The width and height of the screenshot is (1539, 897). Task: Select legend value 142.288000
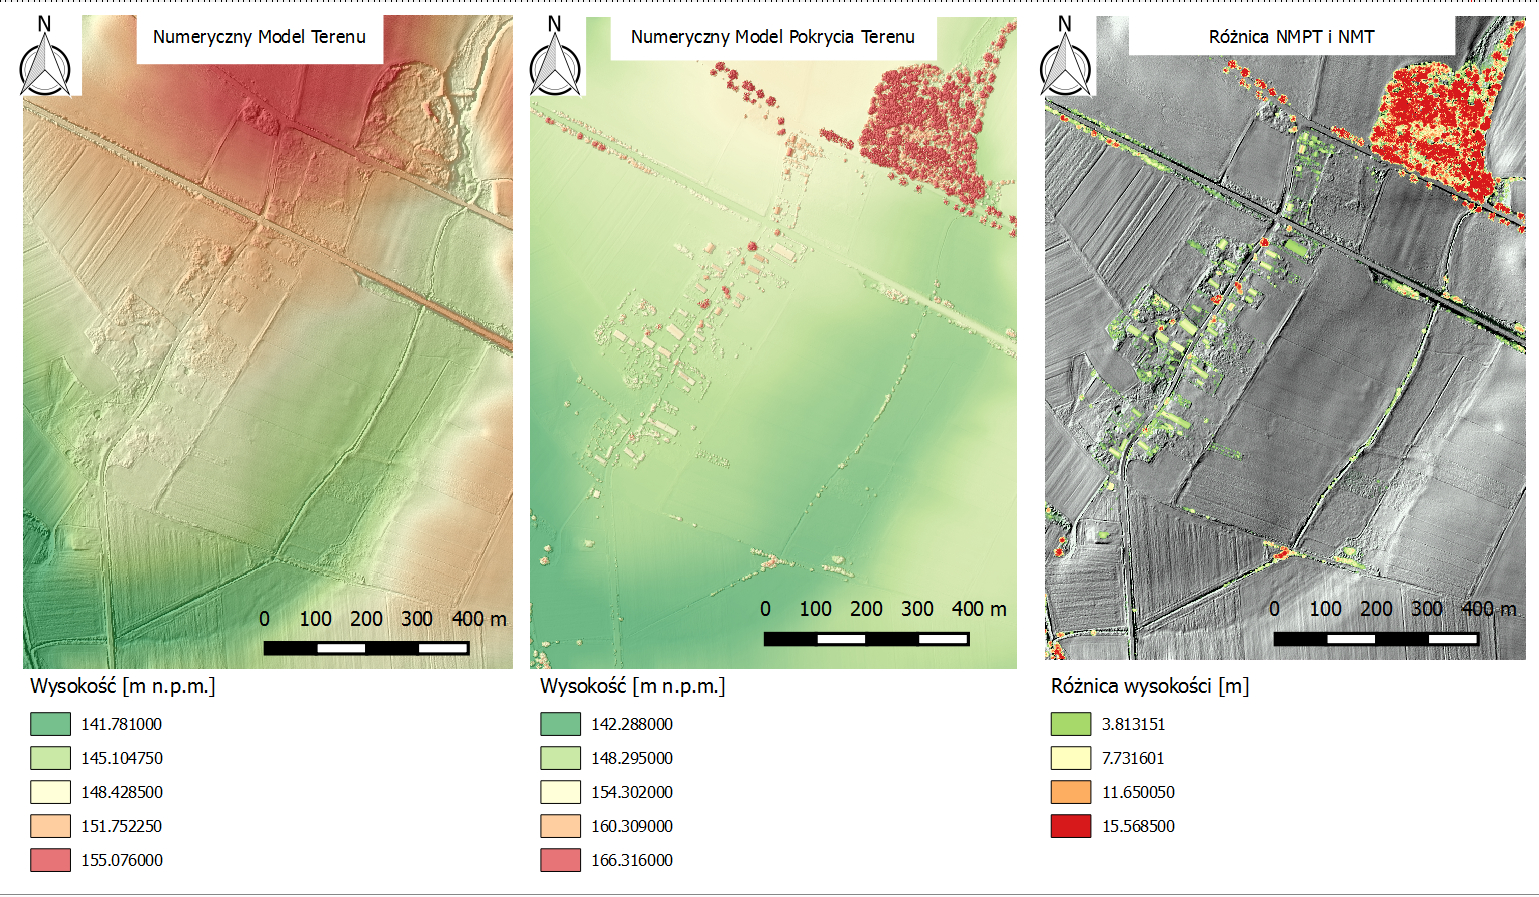(632, 724)
